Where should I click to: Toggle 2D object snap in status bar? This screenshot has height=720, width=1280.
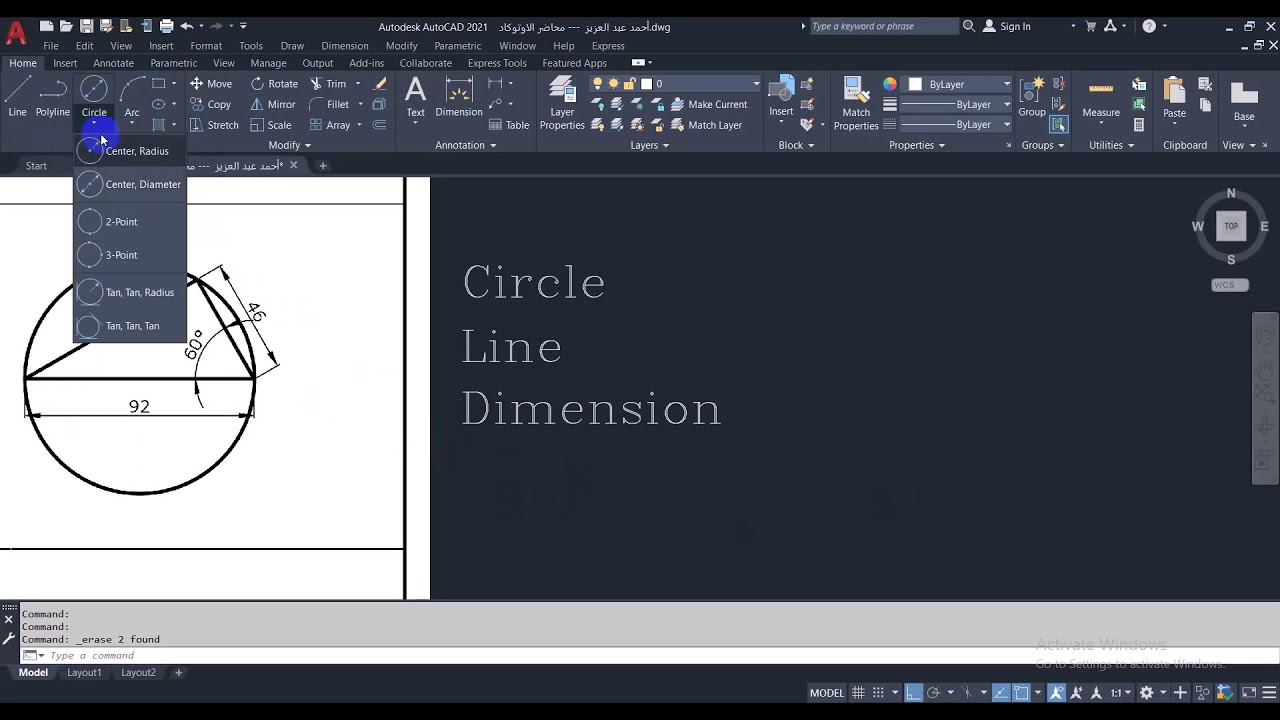(1021, 693)
